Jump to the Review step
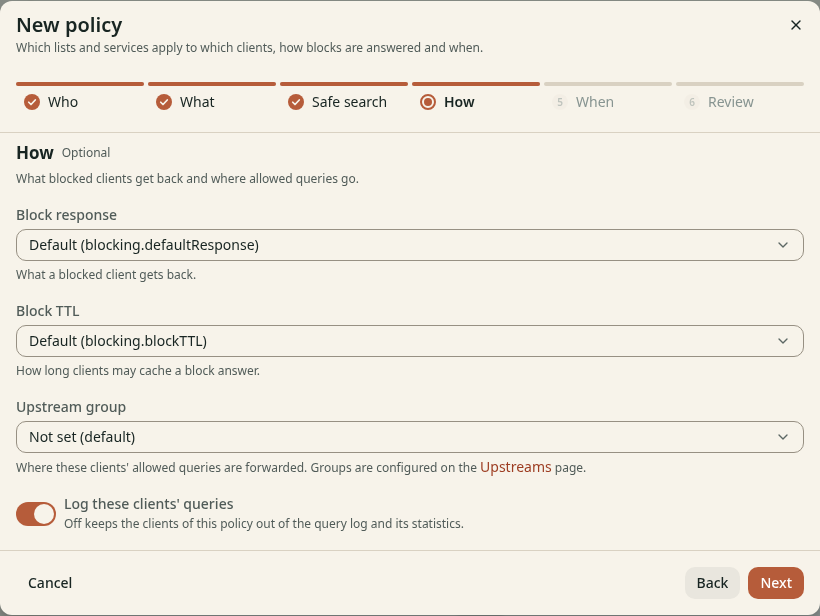Image resolution: width=820 pixels, height=616 pixels. 739,97
